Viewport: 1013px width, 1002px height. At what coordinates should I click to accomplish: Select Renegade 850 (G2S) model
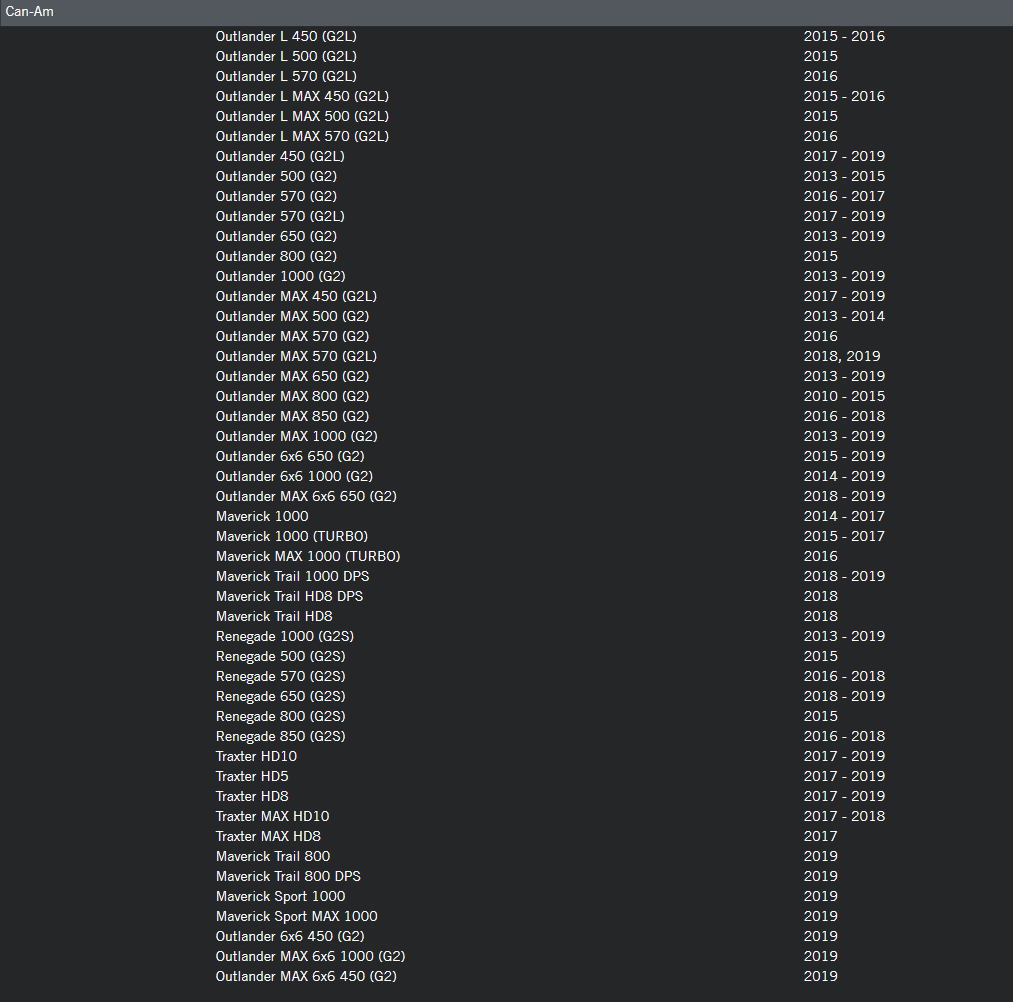[280, 737]
